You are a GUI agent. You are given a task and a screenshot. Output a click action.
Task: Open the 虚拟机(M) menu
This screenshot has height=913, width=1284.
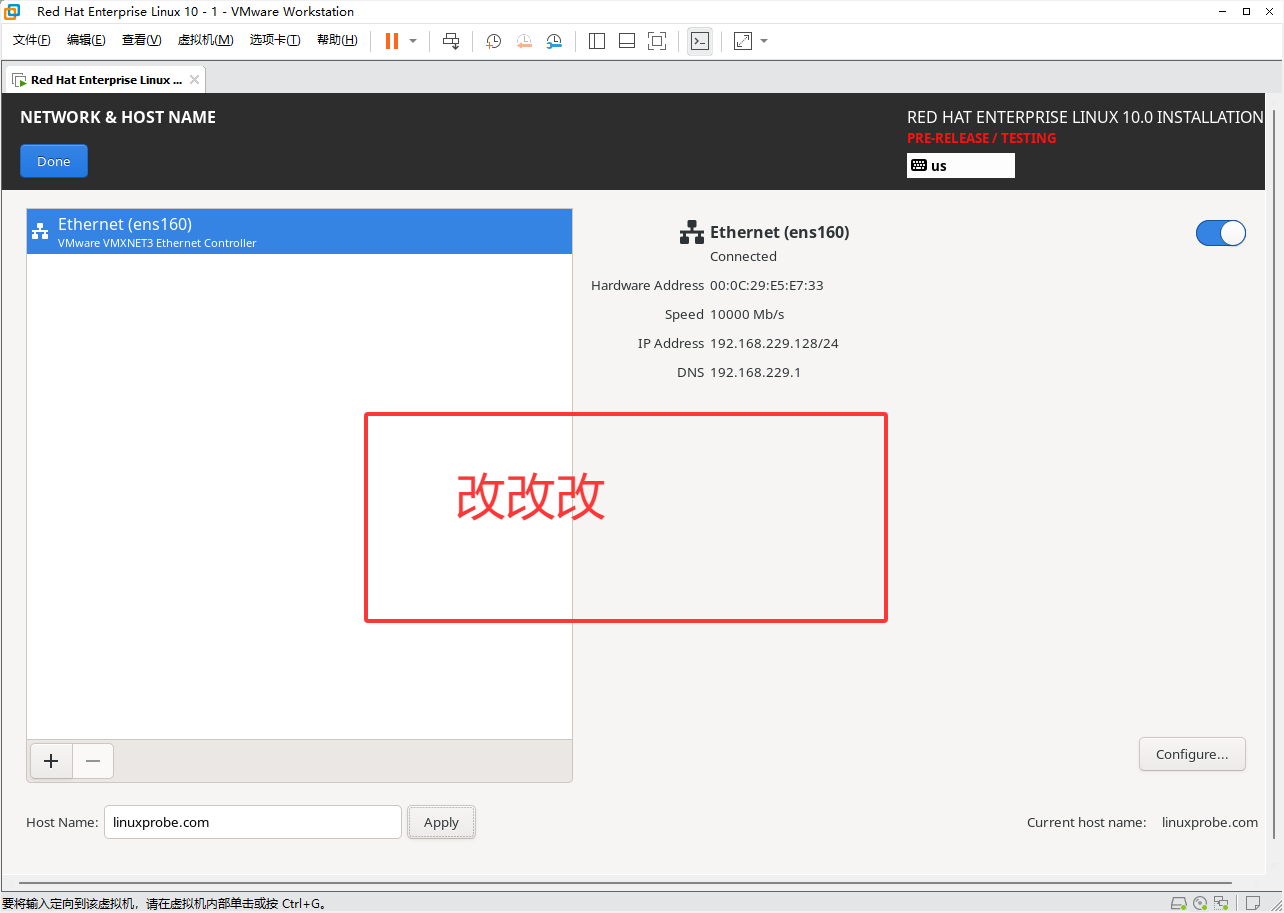(205, 40)
